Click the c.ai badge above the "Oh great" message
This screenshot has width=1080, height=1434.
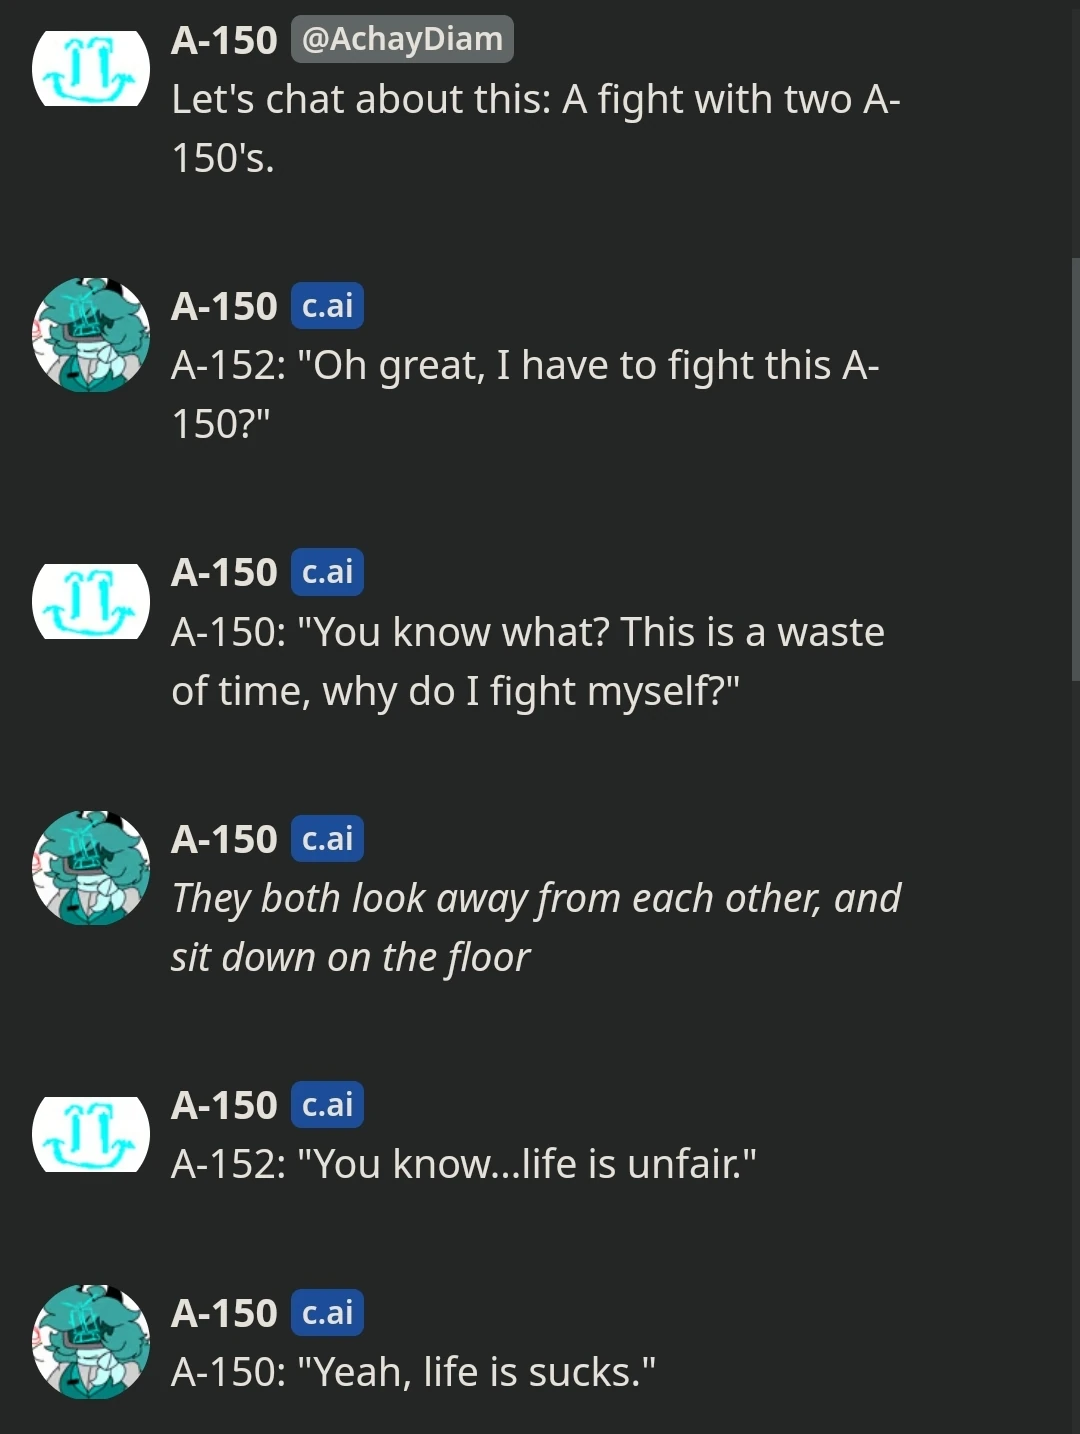tap(327, 306)
